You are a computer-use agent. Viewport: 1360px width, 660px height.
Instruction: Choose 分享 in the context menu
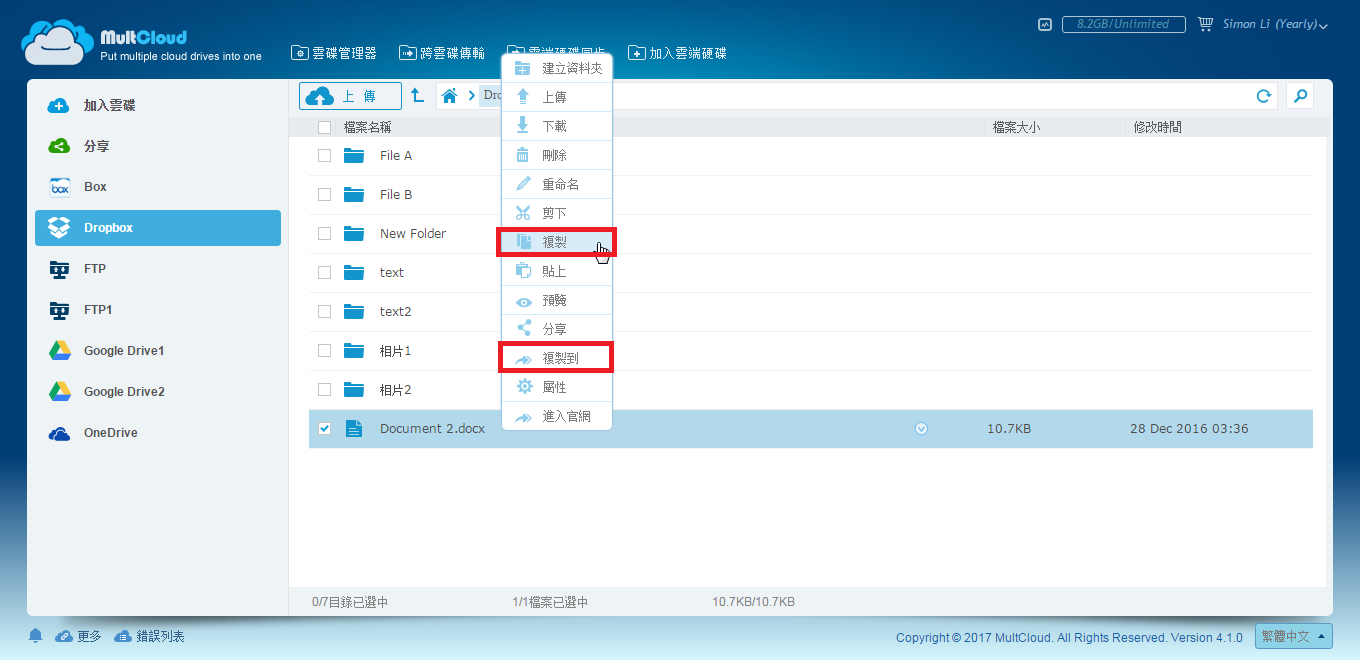pyautogui.click(x=556, y=329)
